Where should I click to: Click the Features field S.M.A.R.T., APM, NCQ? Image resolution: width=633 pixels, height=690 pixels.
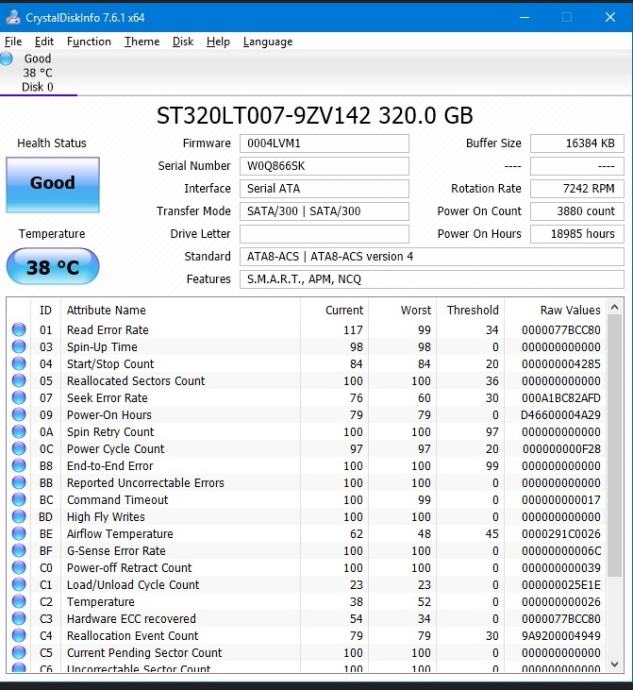pos(432,279)
